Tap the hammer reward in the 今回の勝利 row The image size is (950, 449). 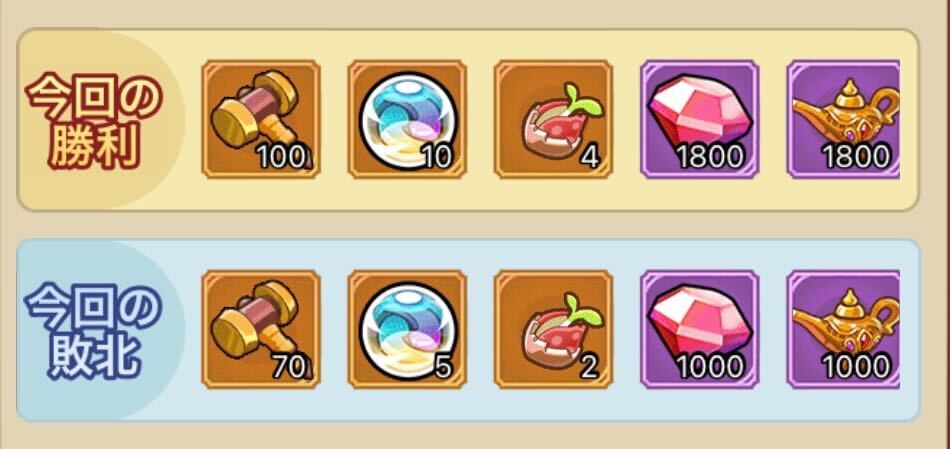[x=261, y=119]
